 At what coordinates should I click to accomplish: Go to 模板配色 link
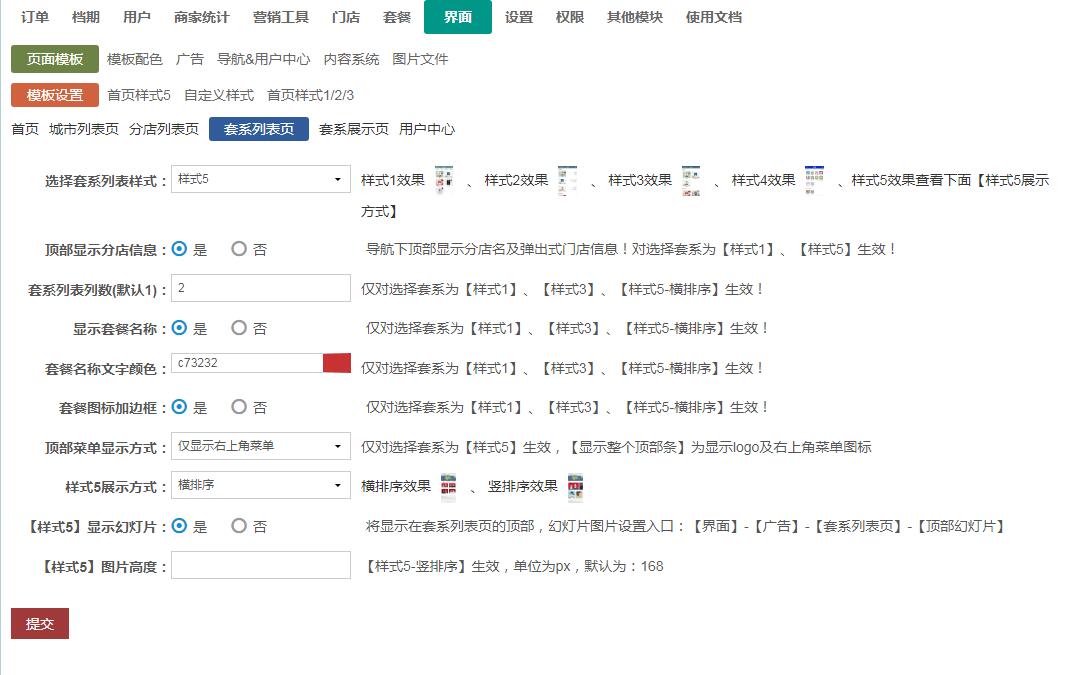tap(134, 59)
